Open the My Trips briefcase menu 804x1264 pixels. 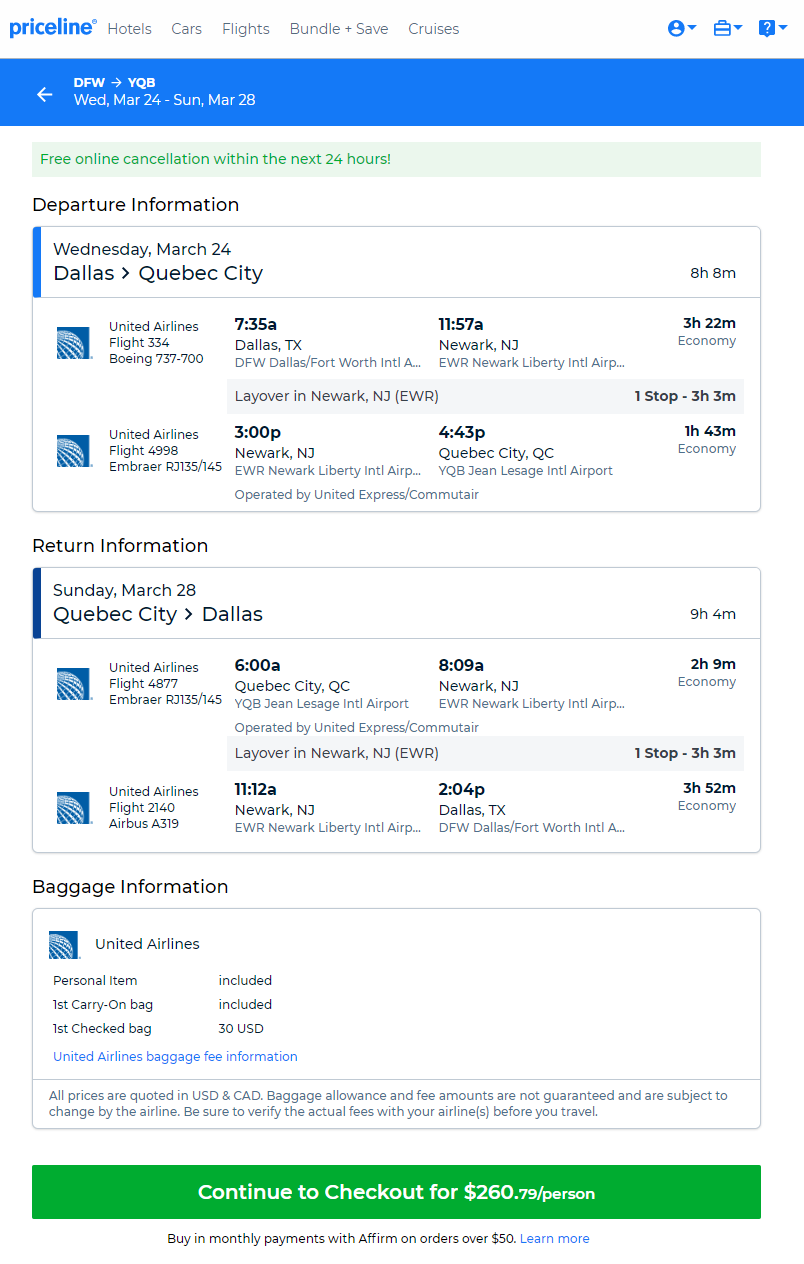[727, 29]
